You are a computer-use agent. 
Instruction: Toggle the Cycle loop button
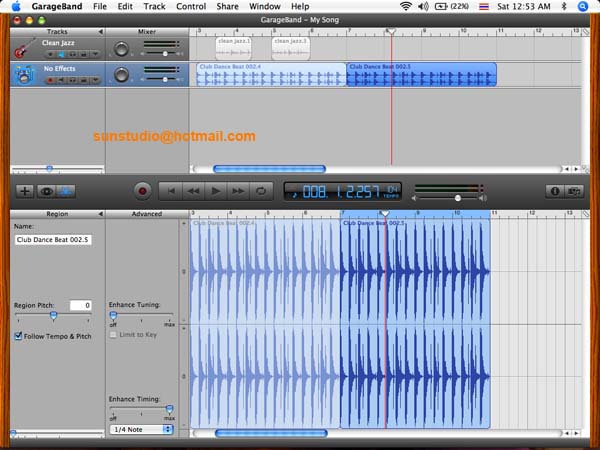261,191
